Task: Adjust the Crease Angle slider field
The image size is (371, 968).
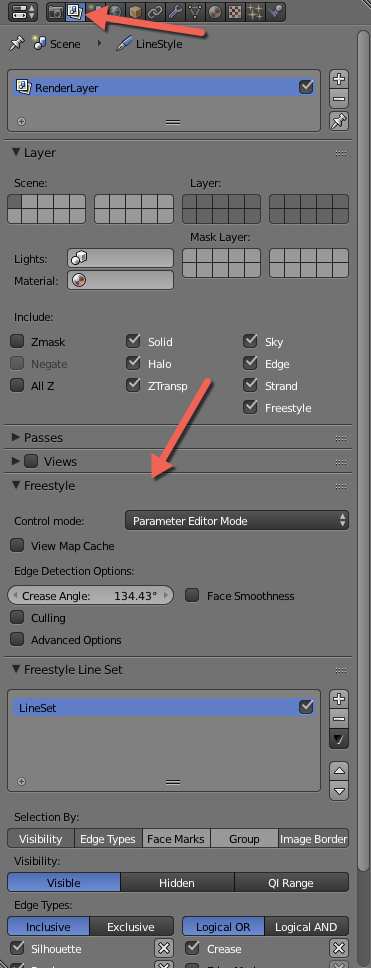Action: pos(90,596)
